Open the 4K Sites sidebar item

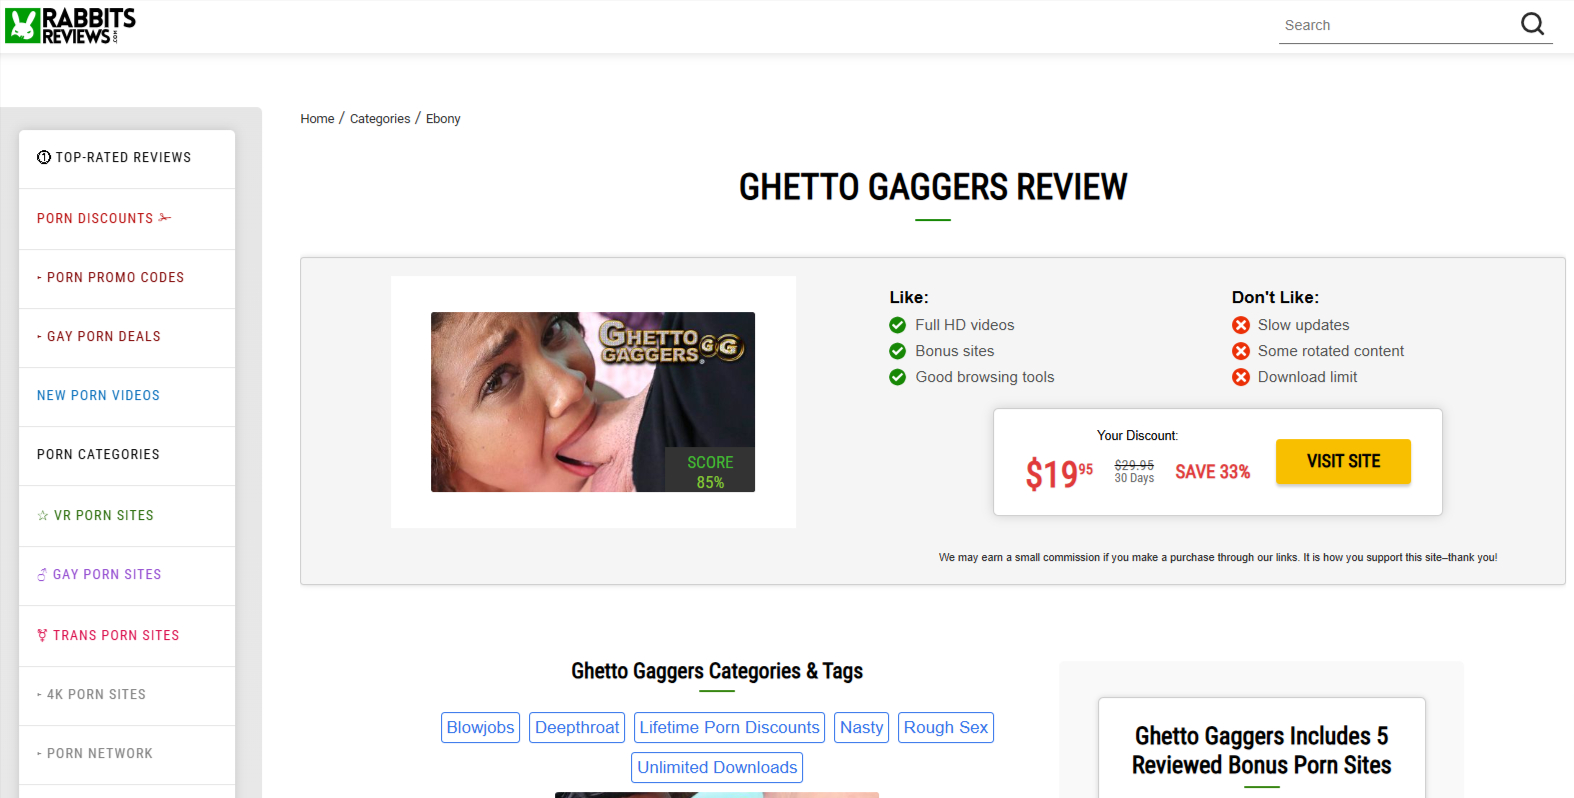pyautogui.click(x=127, y=695)
